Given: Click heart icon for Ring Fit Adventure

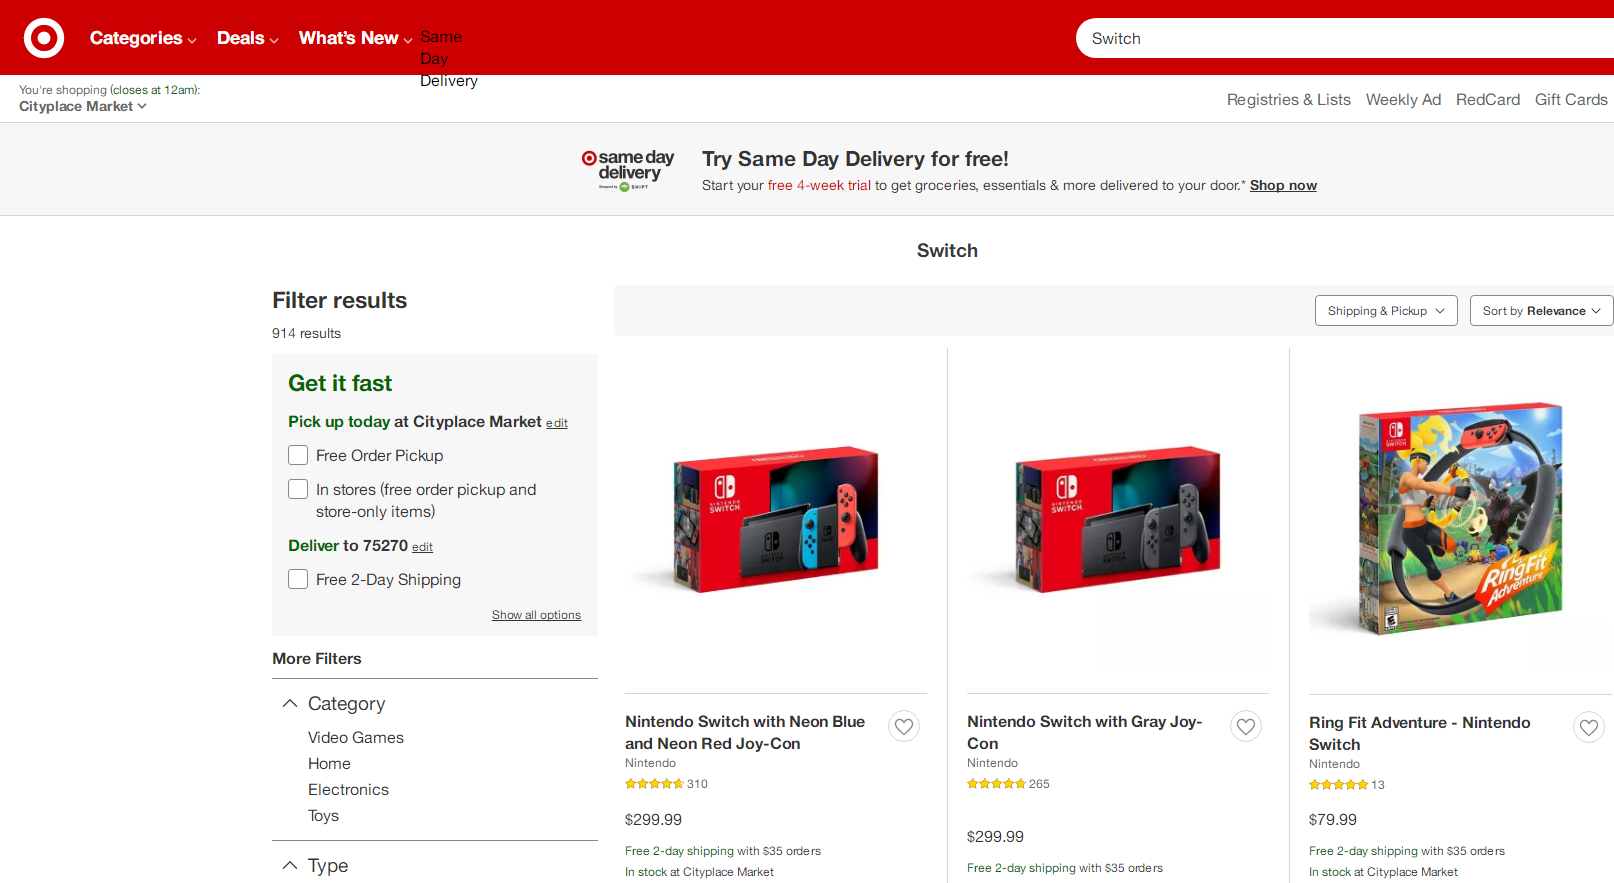Looking at the screenshot, I should (1588, 728).
